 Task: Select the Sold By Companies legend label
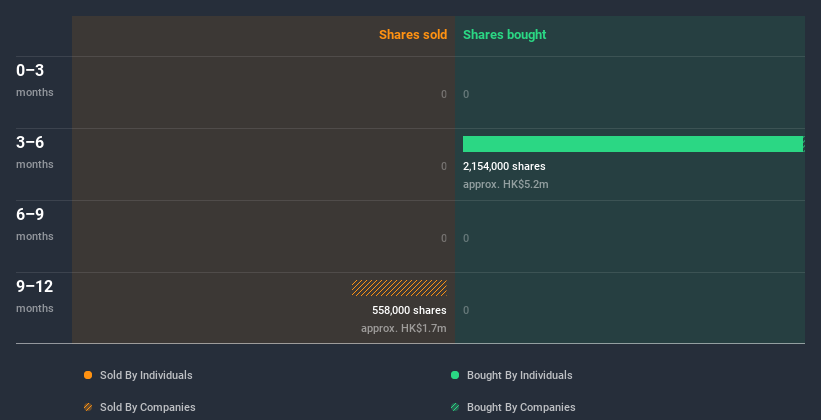pos(148,407)
